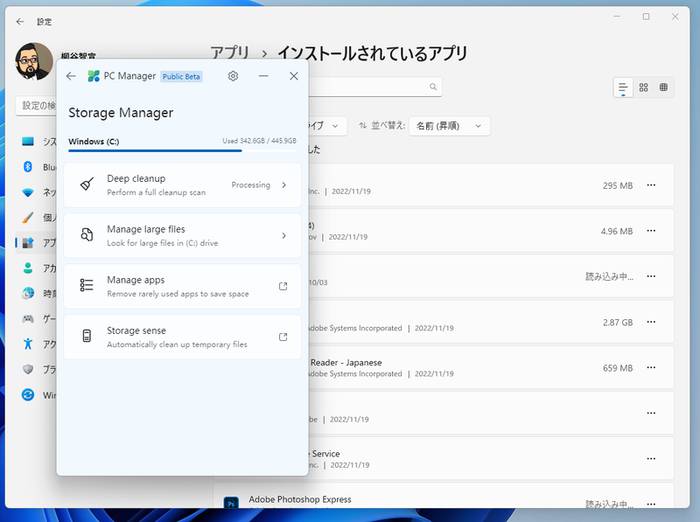
Task: Expand the Deep cleanup chevron
Action: (x=284, y=185)
